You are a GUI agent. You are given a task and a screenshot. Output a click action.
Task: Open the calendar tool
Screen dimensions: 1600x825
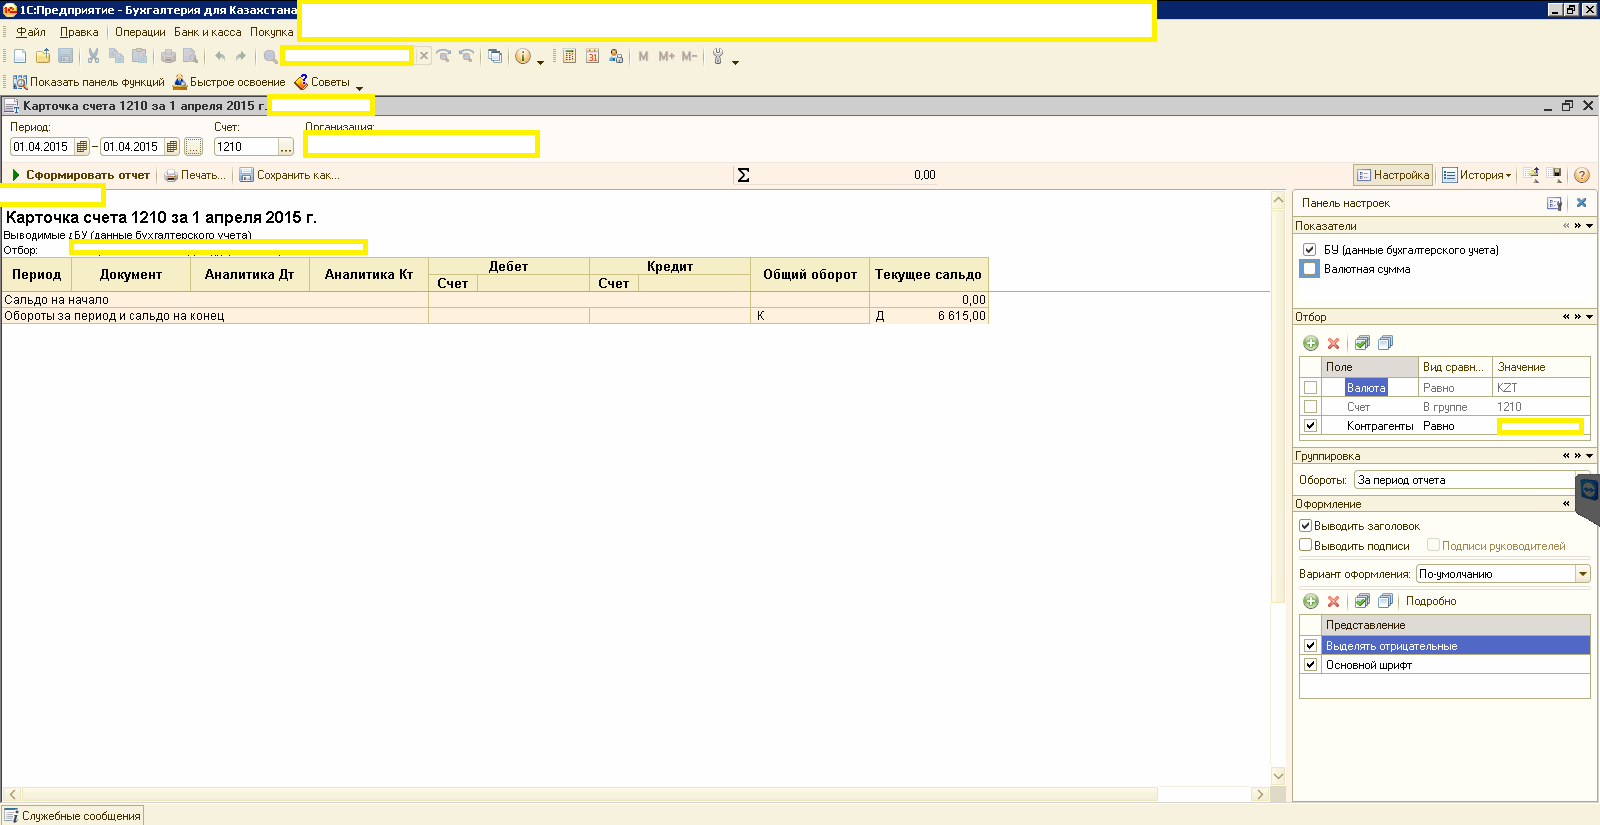tap(592, 56)
